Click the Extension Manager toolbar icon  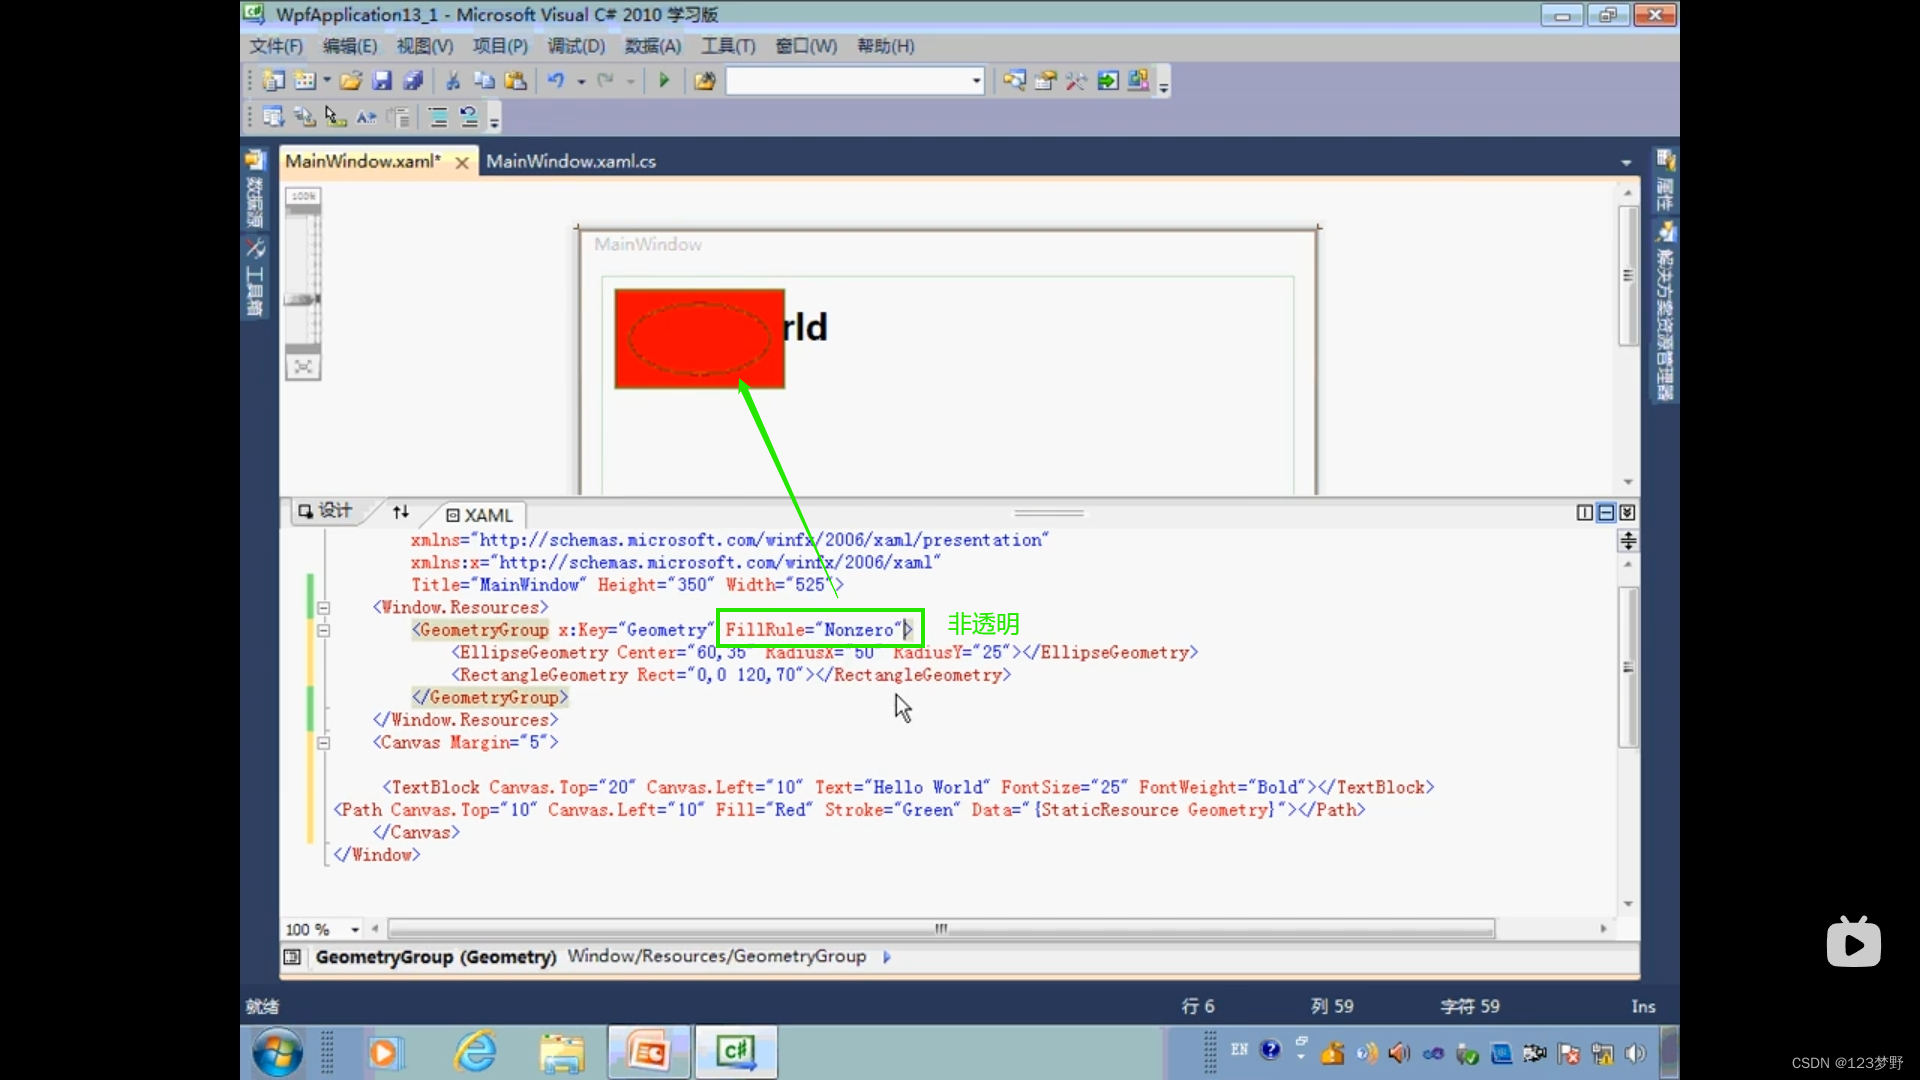click(x=1138, y=81)
